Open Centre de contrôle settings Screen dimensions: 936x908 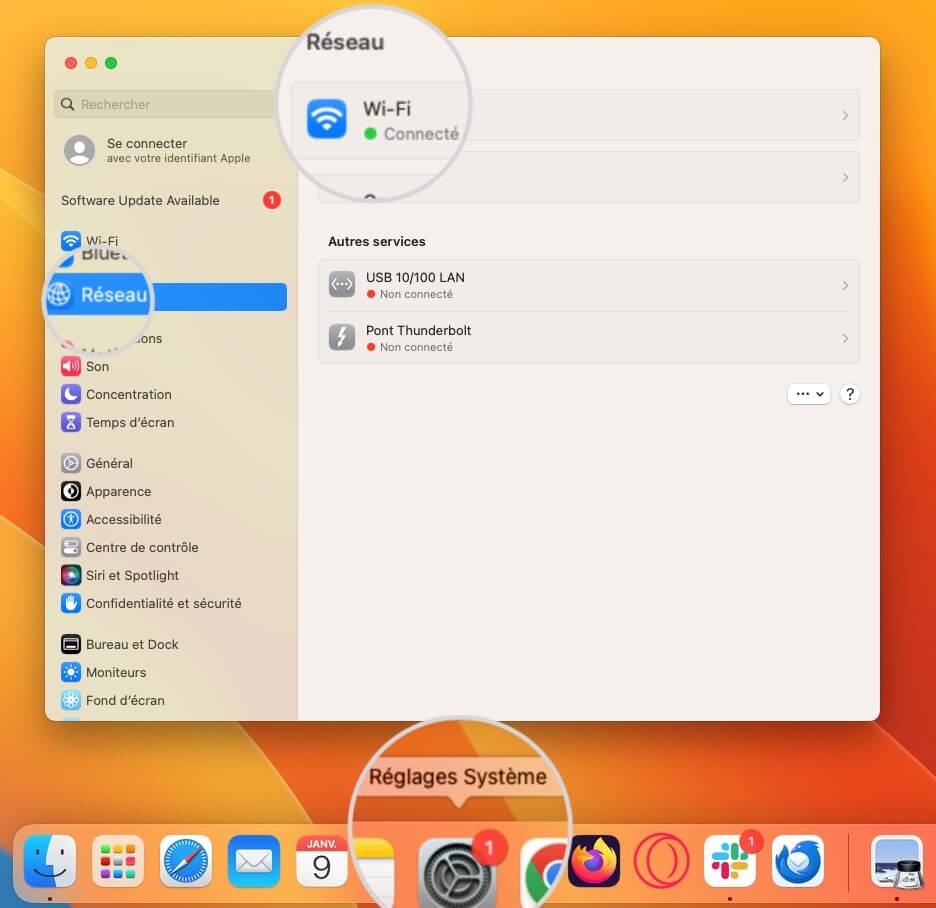[x=130, y=547]
